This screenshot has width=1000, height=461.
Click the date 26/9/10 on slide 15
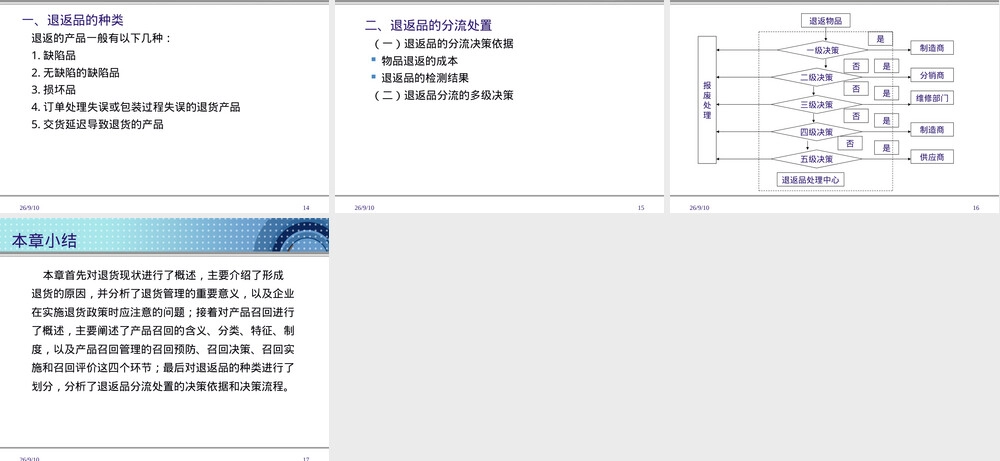click(365, 208)
